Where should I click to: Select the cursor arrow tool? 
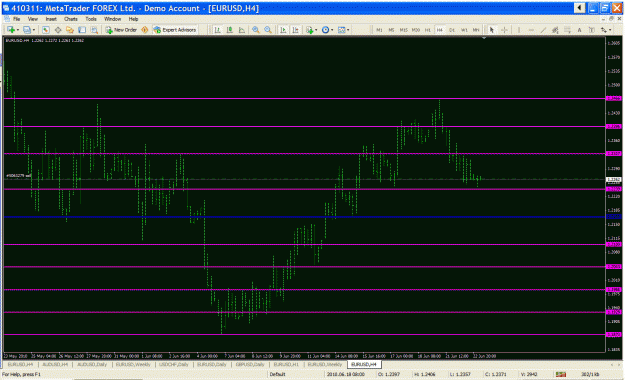tap(492, 30)
